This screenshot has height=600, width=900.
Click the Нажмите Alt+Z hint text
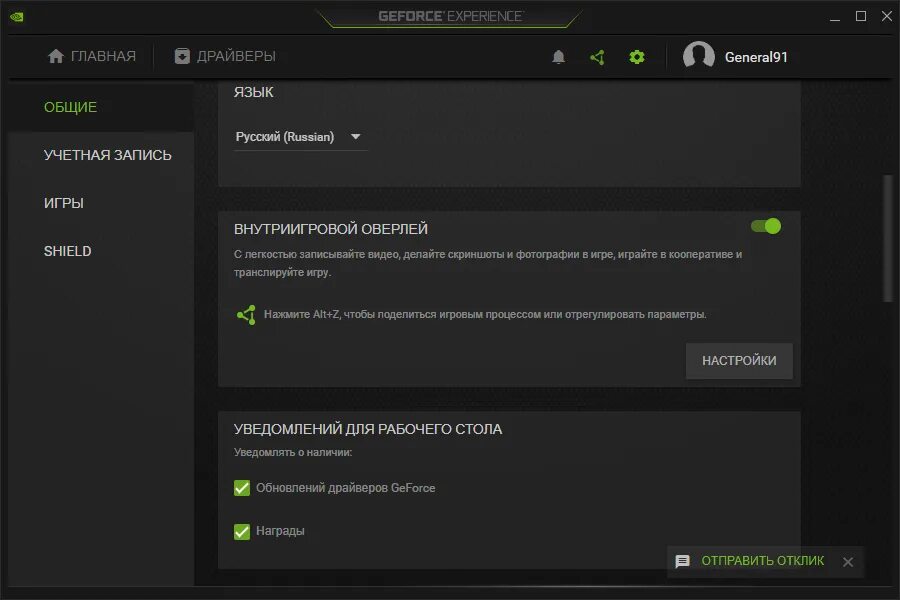485,315
